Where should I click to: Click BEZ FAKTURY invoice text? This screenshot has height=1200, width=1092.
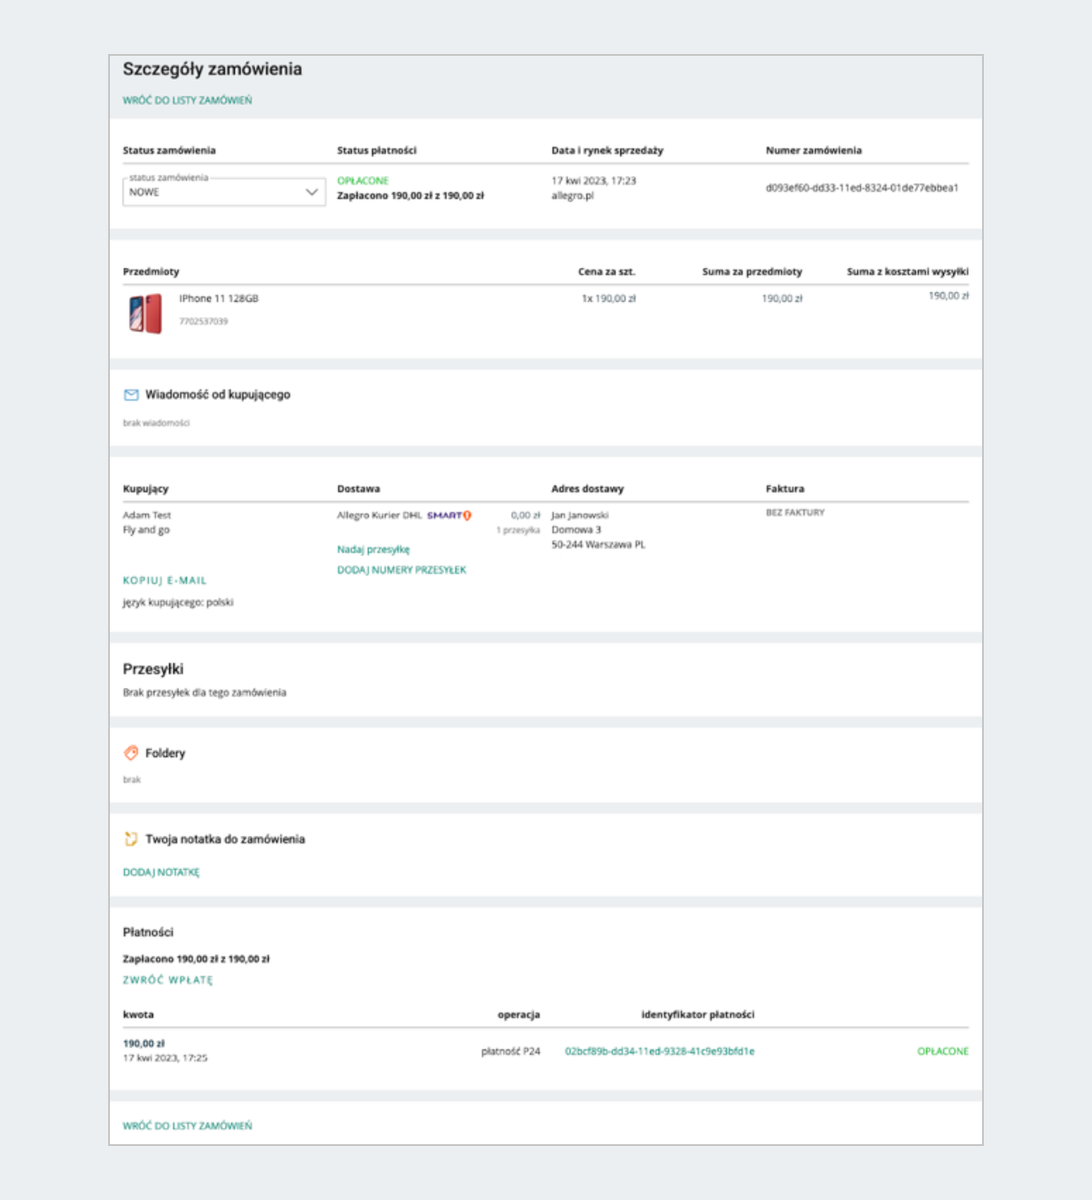point(795,512)
